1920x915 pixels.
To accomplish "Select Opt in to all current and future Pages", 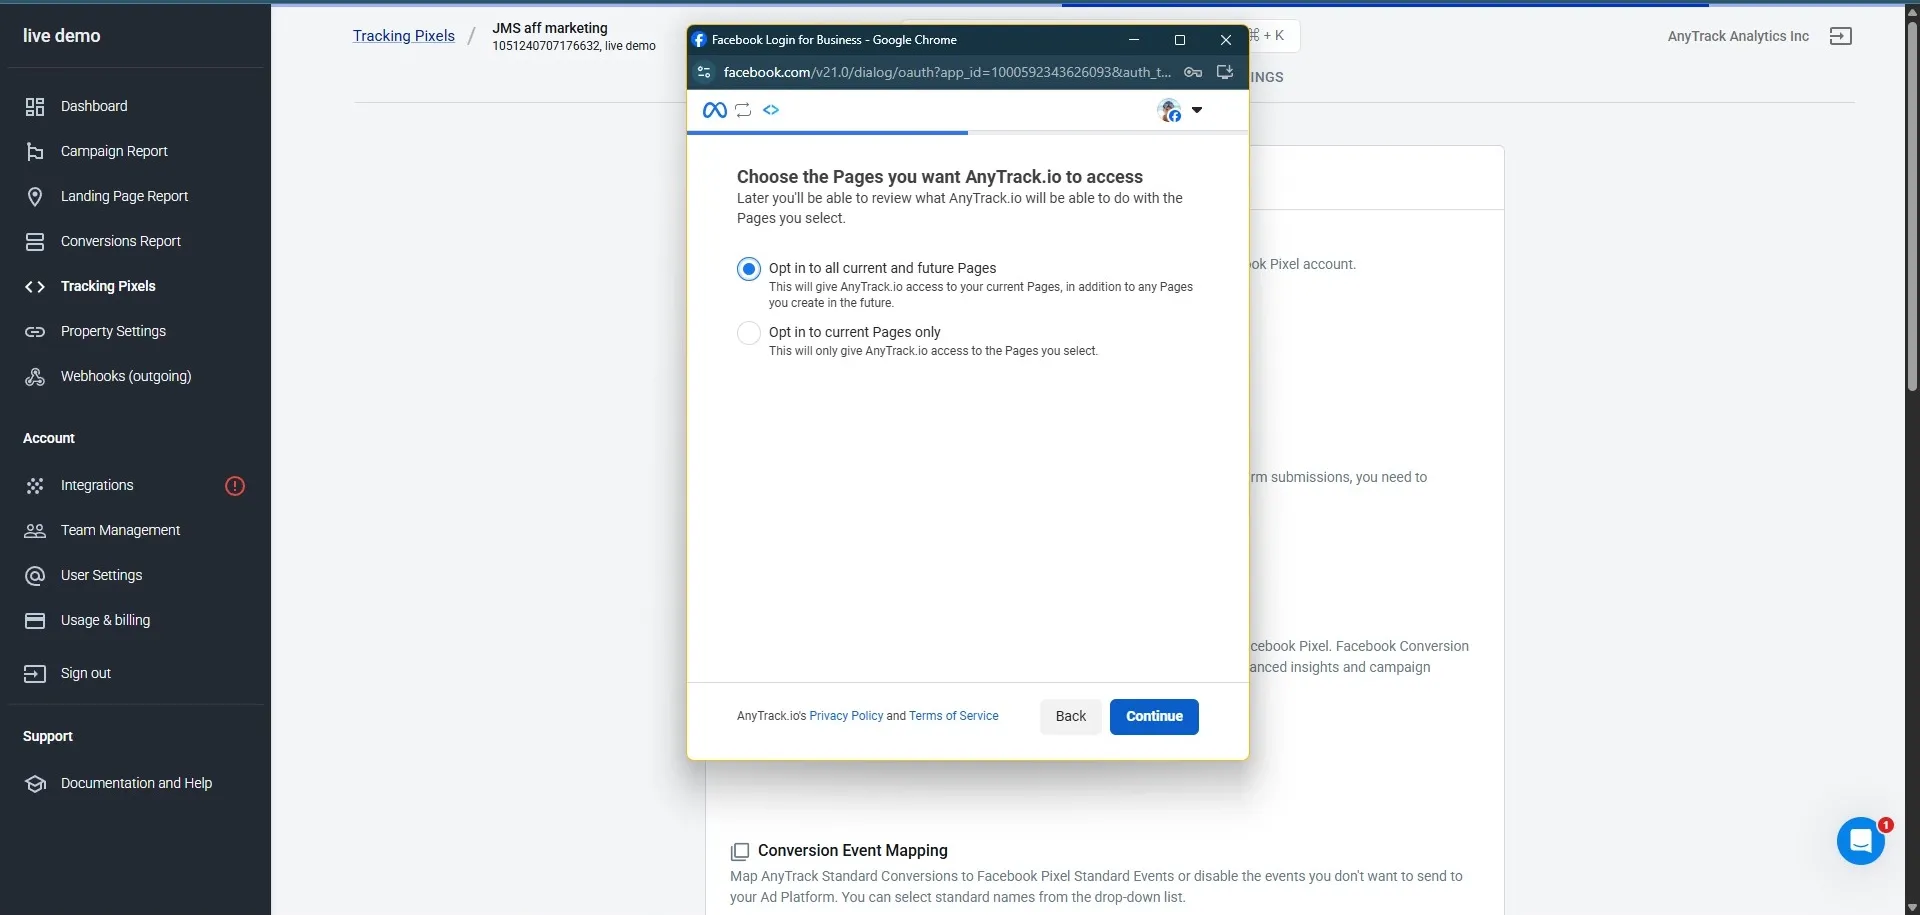I will click(749, 269).
